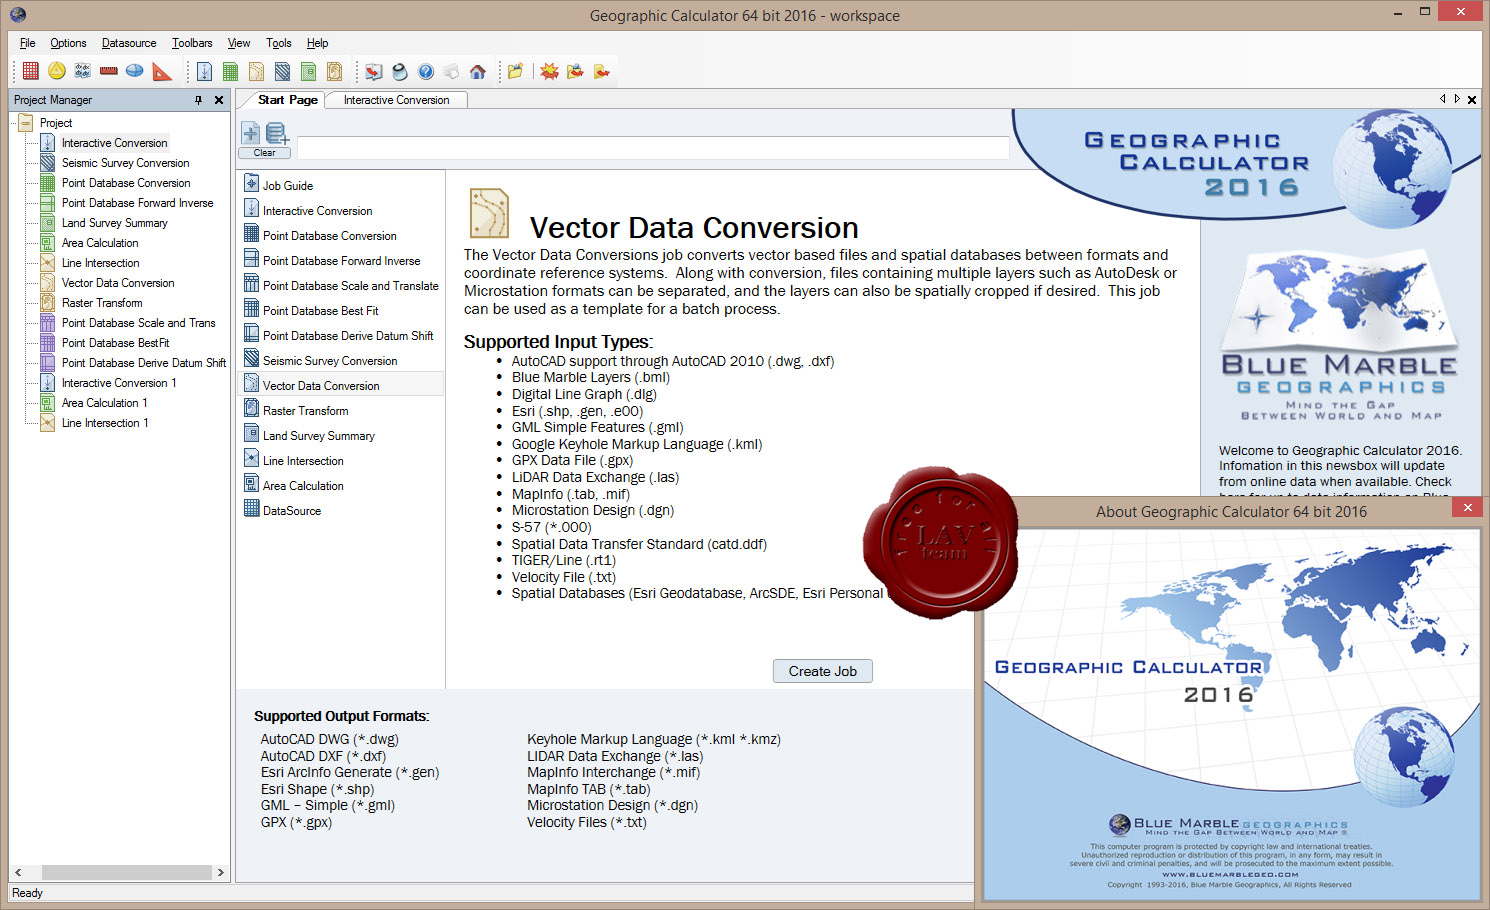This screenshot has height=910, width=1490.
Task: Click the blue ellipsoid icon in toolbar
Action: click(135, 71)
